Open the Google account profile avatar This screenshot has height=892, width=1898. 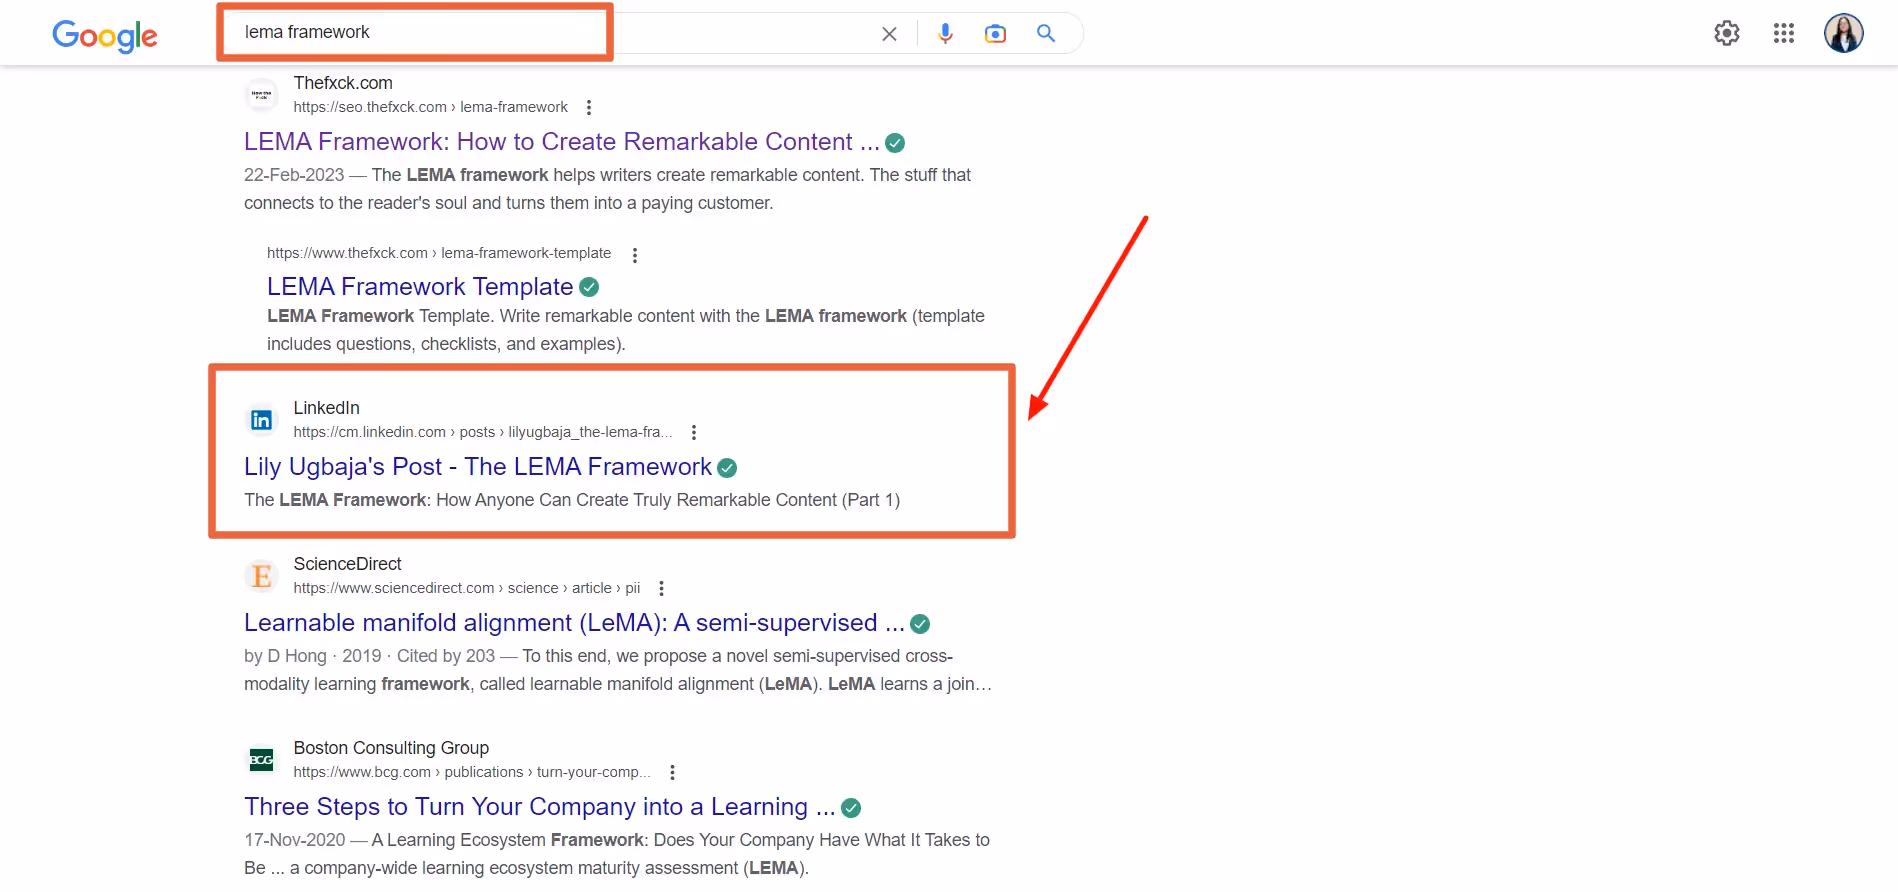1843,33
